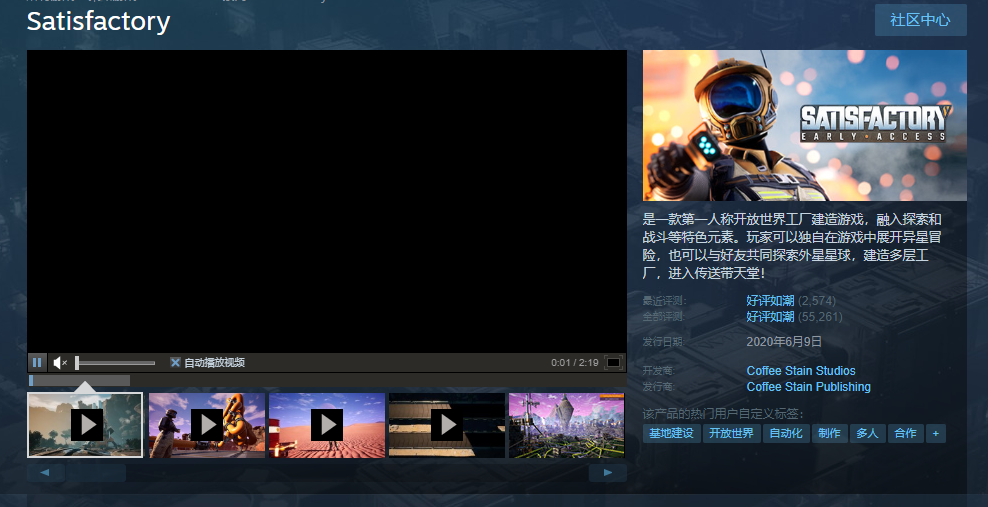Pause the trailer video
Viewport: 988px width, 507px height.
click(x=37, y=363)
